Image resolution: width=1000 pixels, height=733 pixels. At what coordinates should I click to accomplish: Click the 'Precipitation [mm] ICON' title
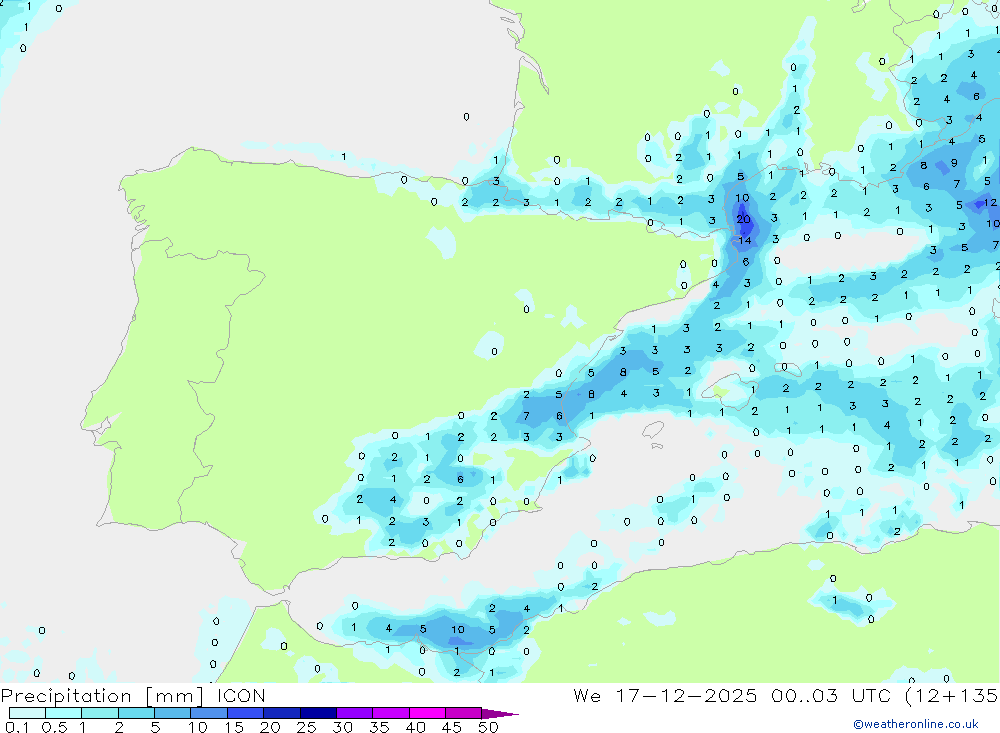pyautogui.click(x=133, y=696)
